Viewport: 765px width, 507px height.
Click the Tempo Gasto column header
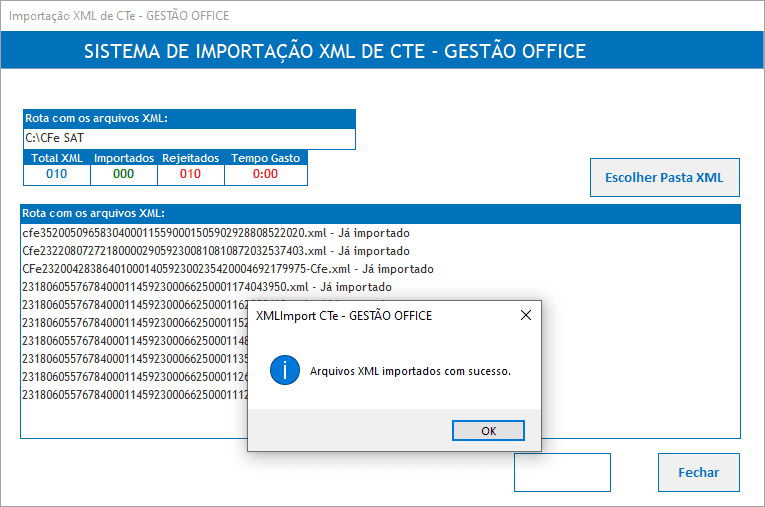265,158
